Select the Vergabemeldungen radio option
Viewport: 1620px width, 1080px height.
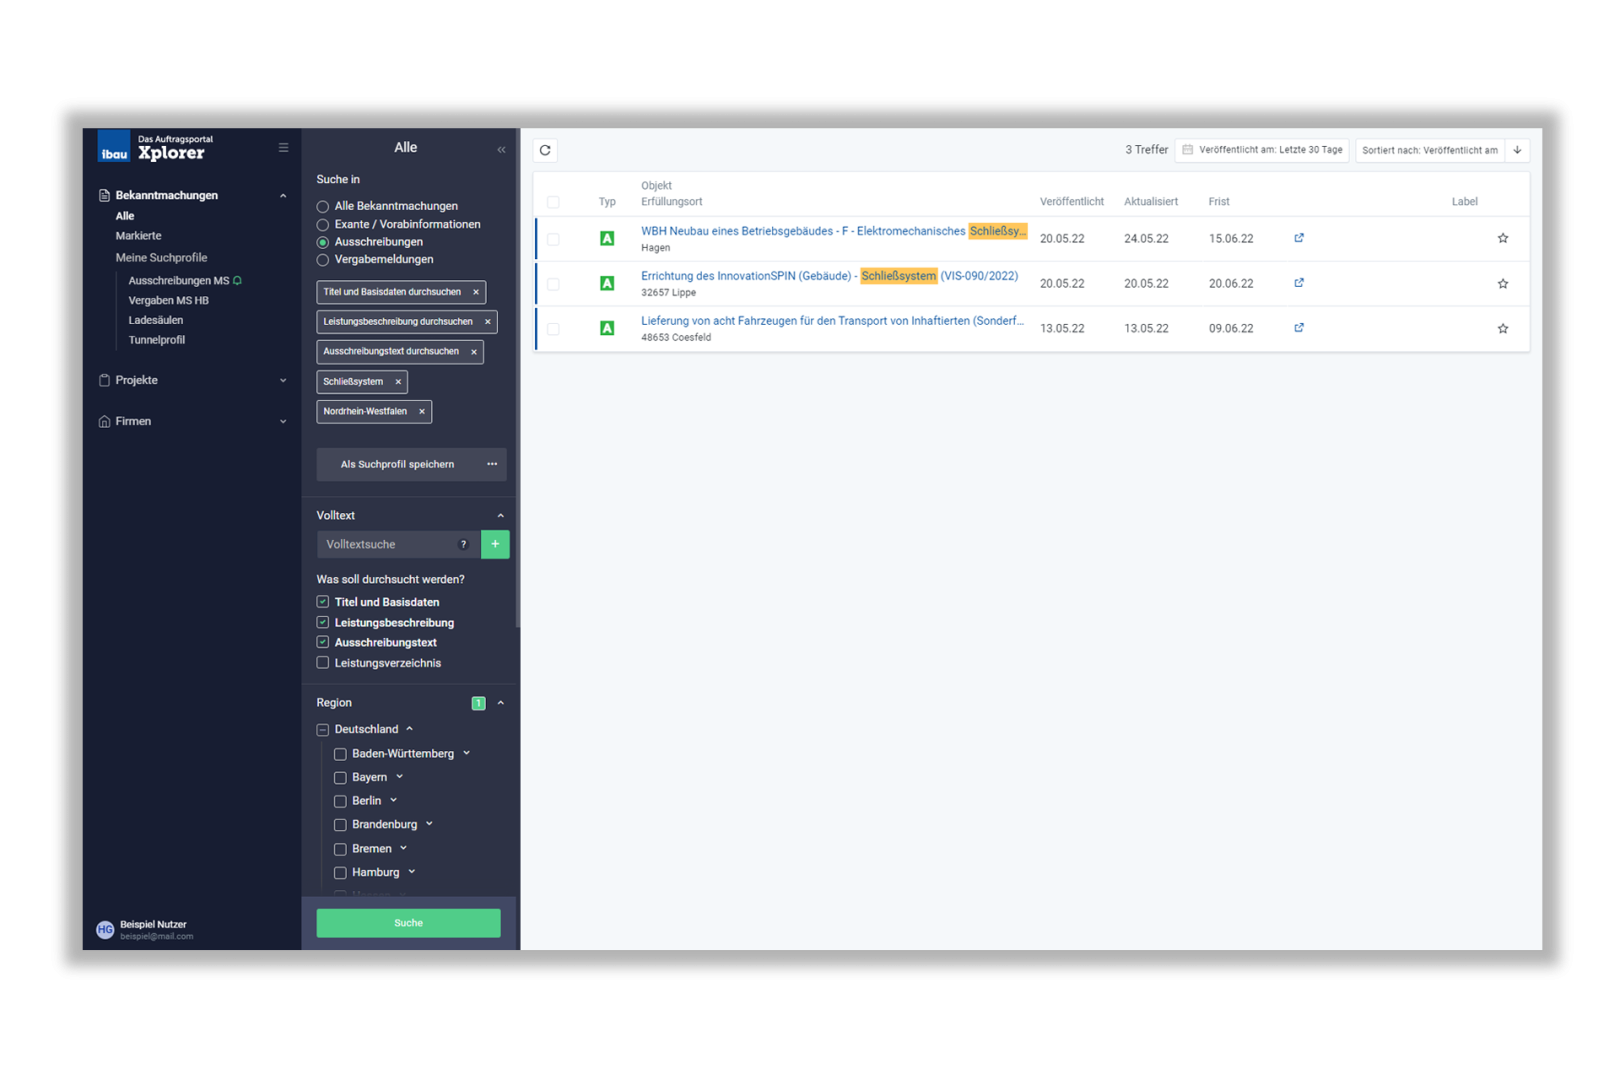pos(323,260)
